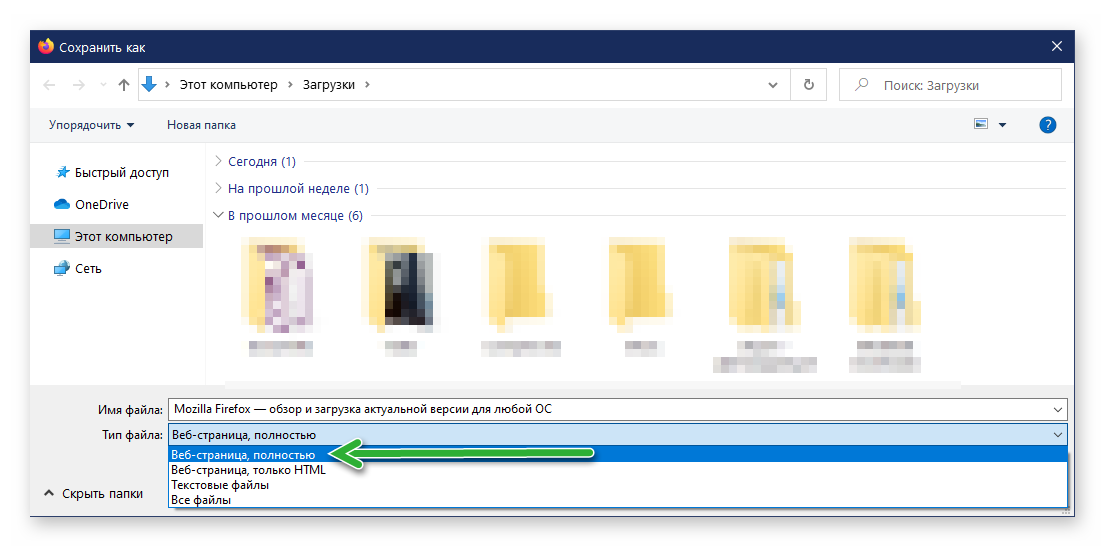The image size is (1105, 547).
Task: Open the help question mark icon
Action: [1047, 125]
